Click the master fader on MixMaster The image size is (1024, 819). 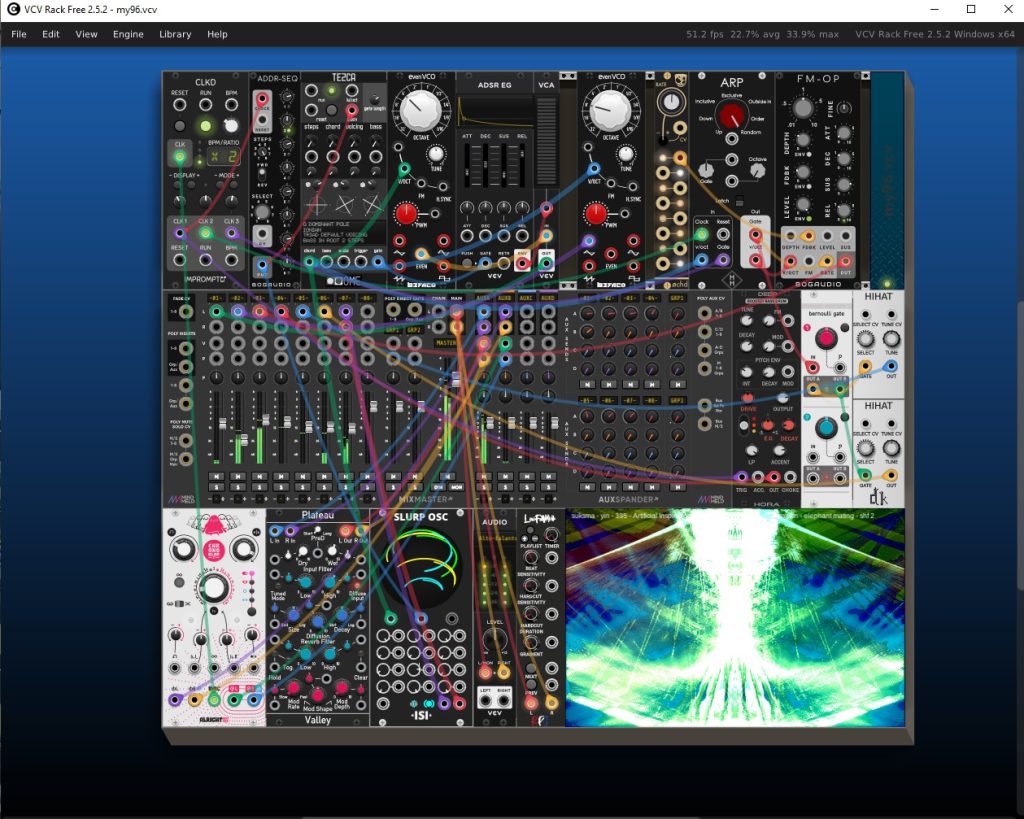pos(456,379)
